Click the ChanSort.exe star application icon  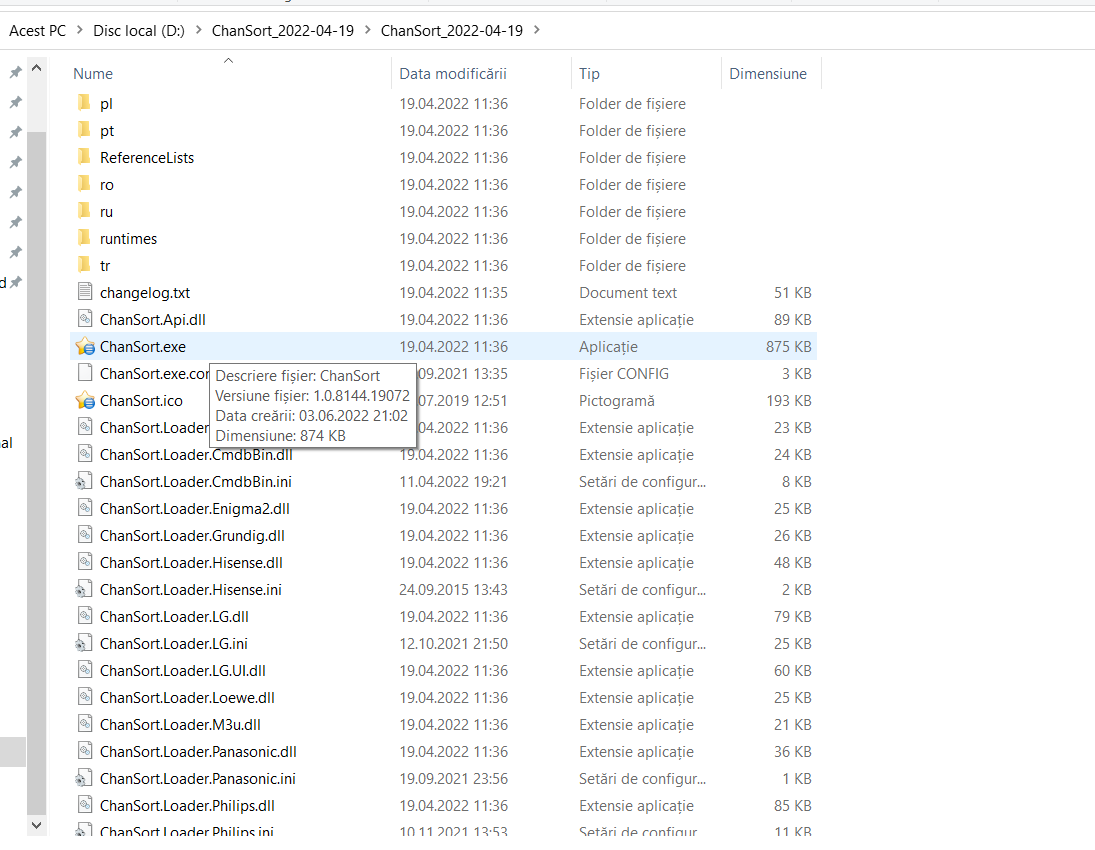click(x=84, y=346)
